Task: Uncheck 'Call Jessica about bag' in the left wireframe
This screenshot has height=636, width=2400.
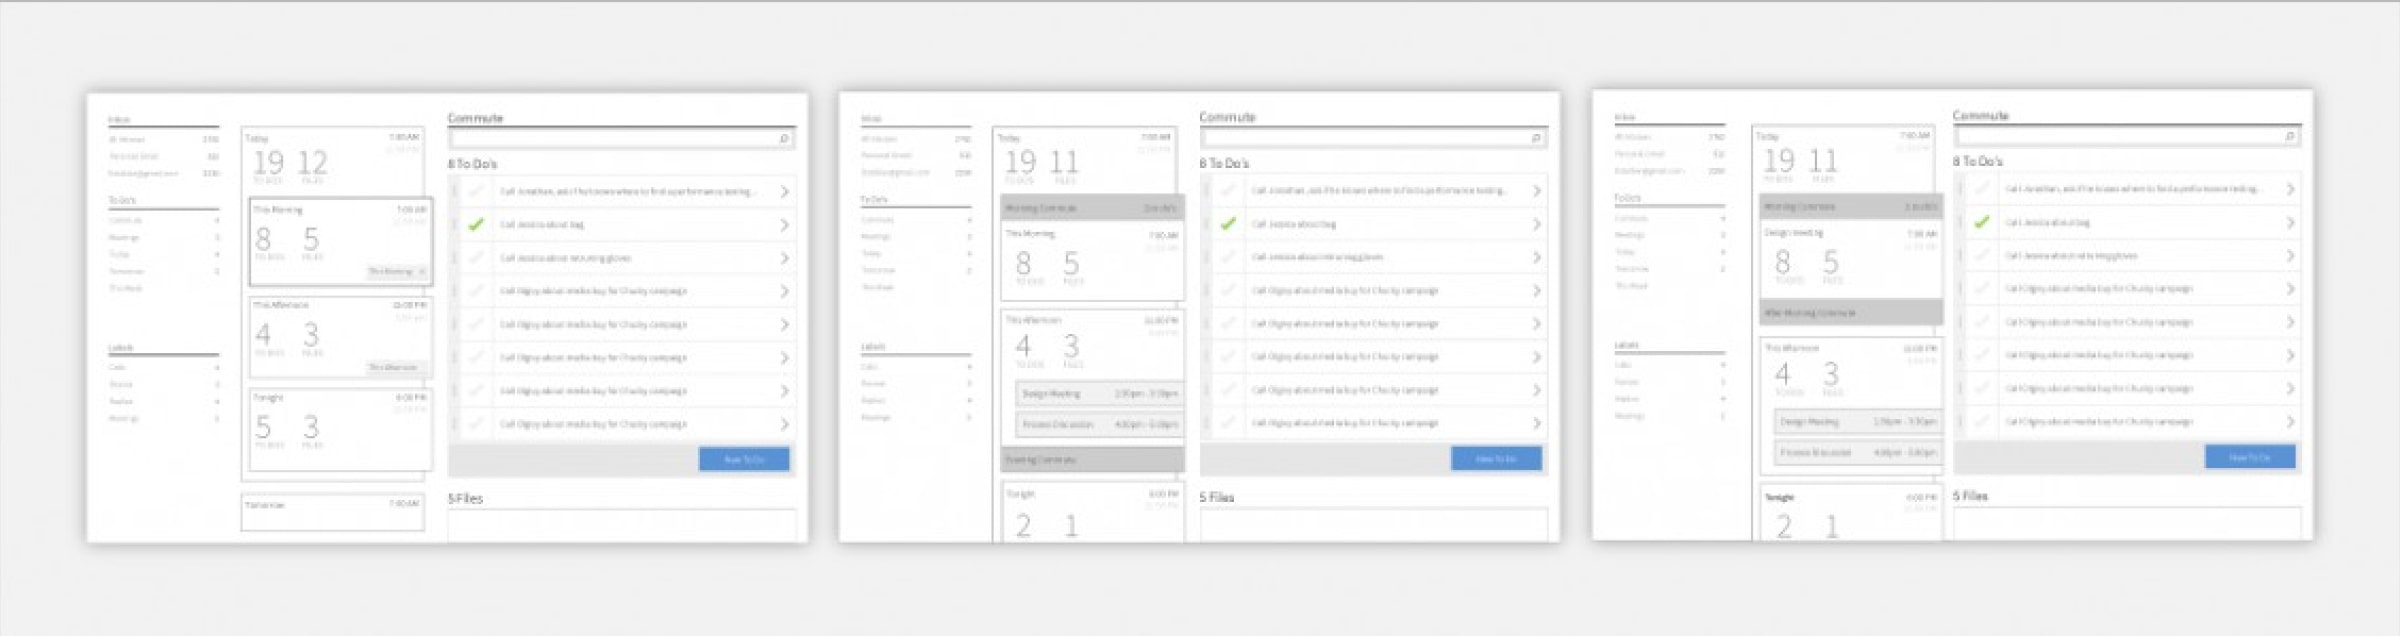Action: (x=477, y=225)
